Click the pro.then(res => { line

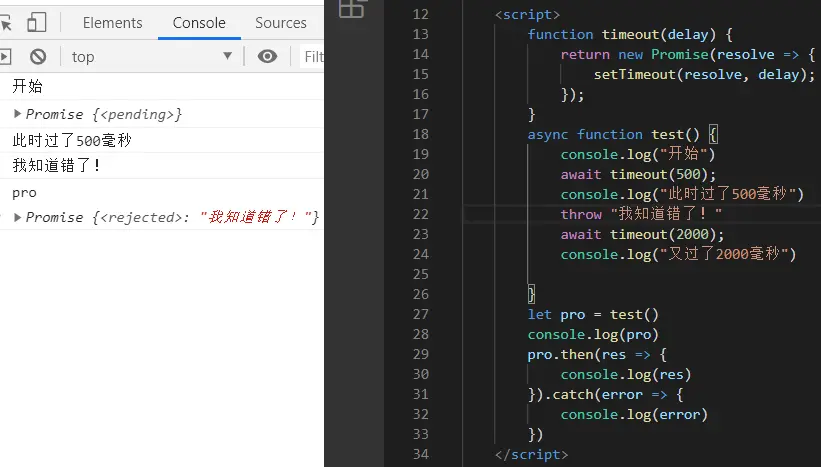click(x=597, y=354)
